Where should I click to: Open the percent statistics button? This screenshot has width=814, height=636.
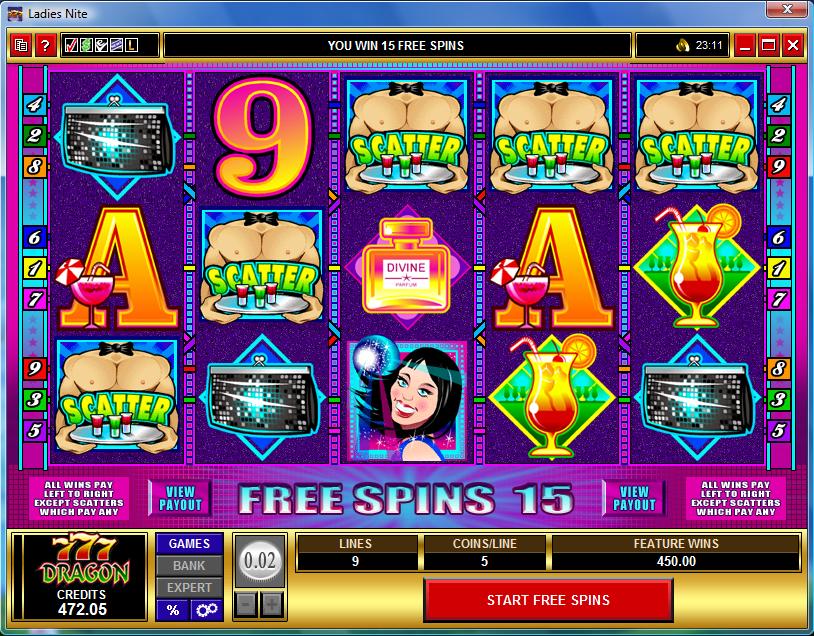tap(173, 610)
